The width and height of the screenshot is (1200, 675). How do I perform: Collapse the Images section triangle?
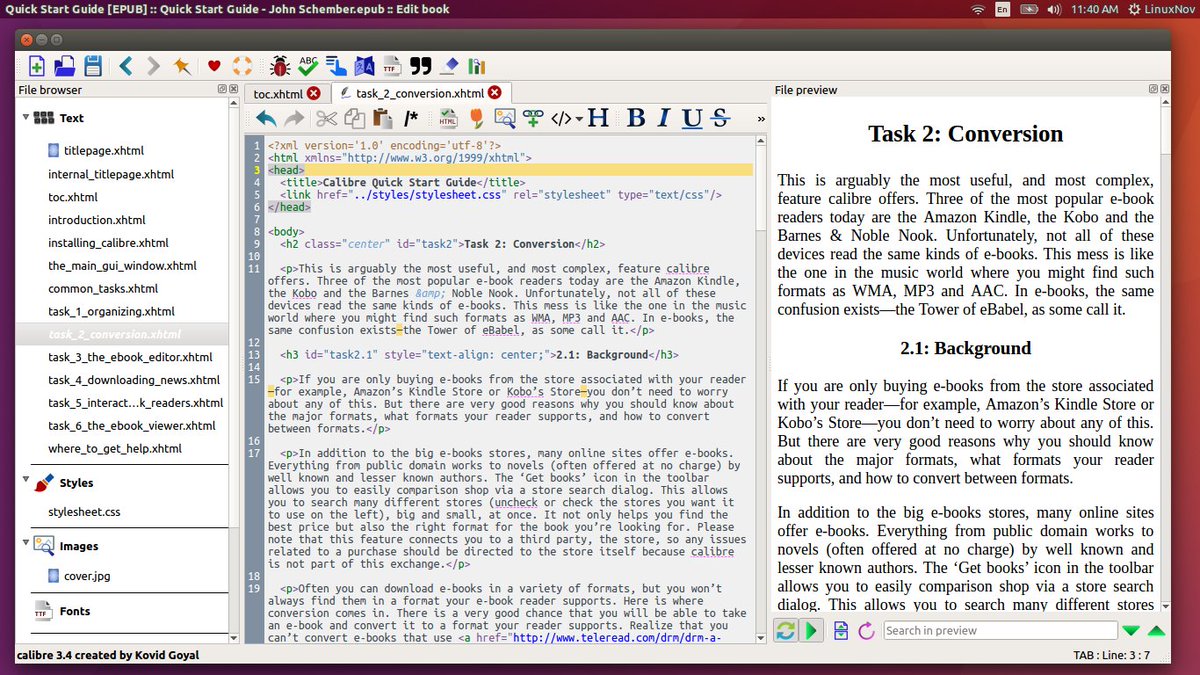pyautogui.click(x=25, y=544)
